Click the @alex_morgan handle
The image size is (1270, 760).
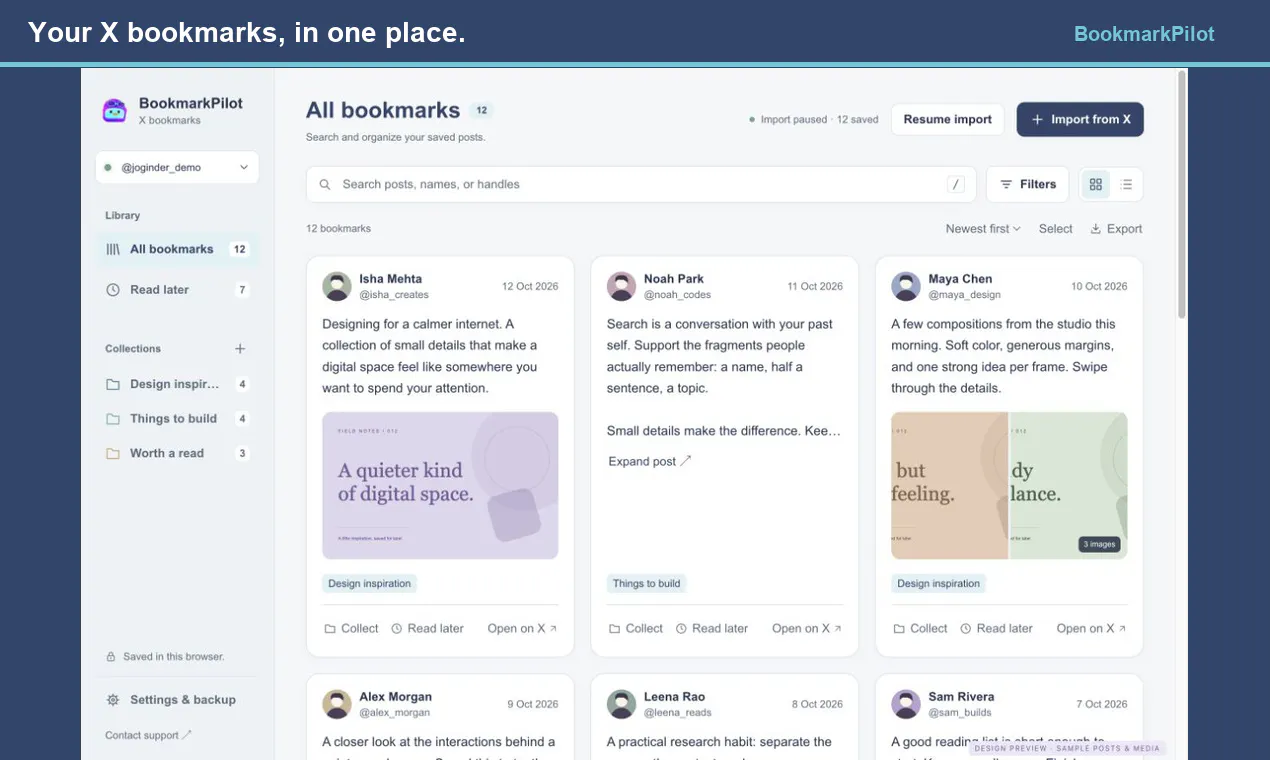(395, 713)
